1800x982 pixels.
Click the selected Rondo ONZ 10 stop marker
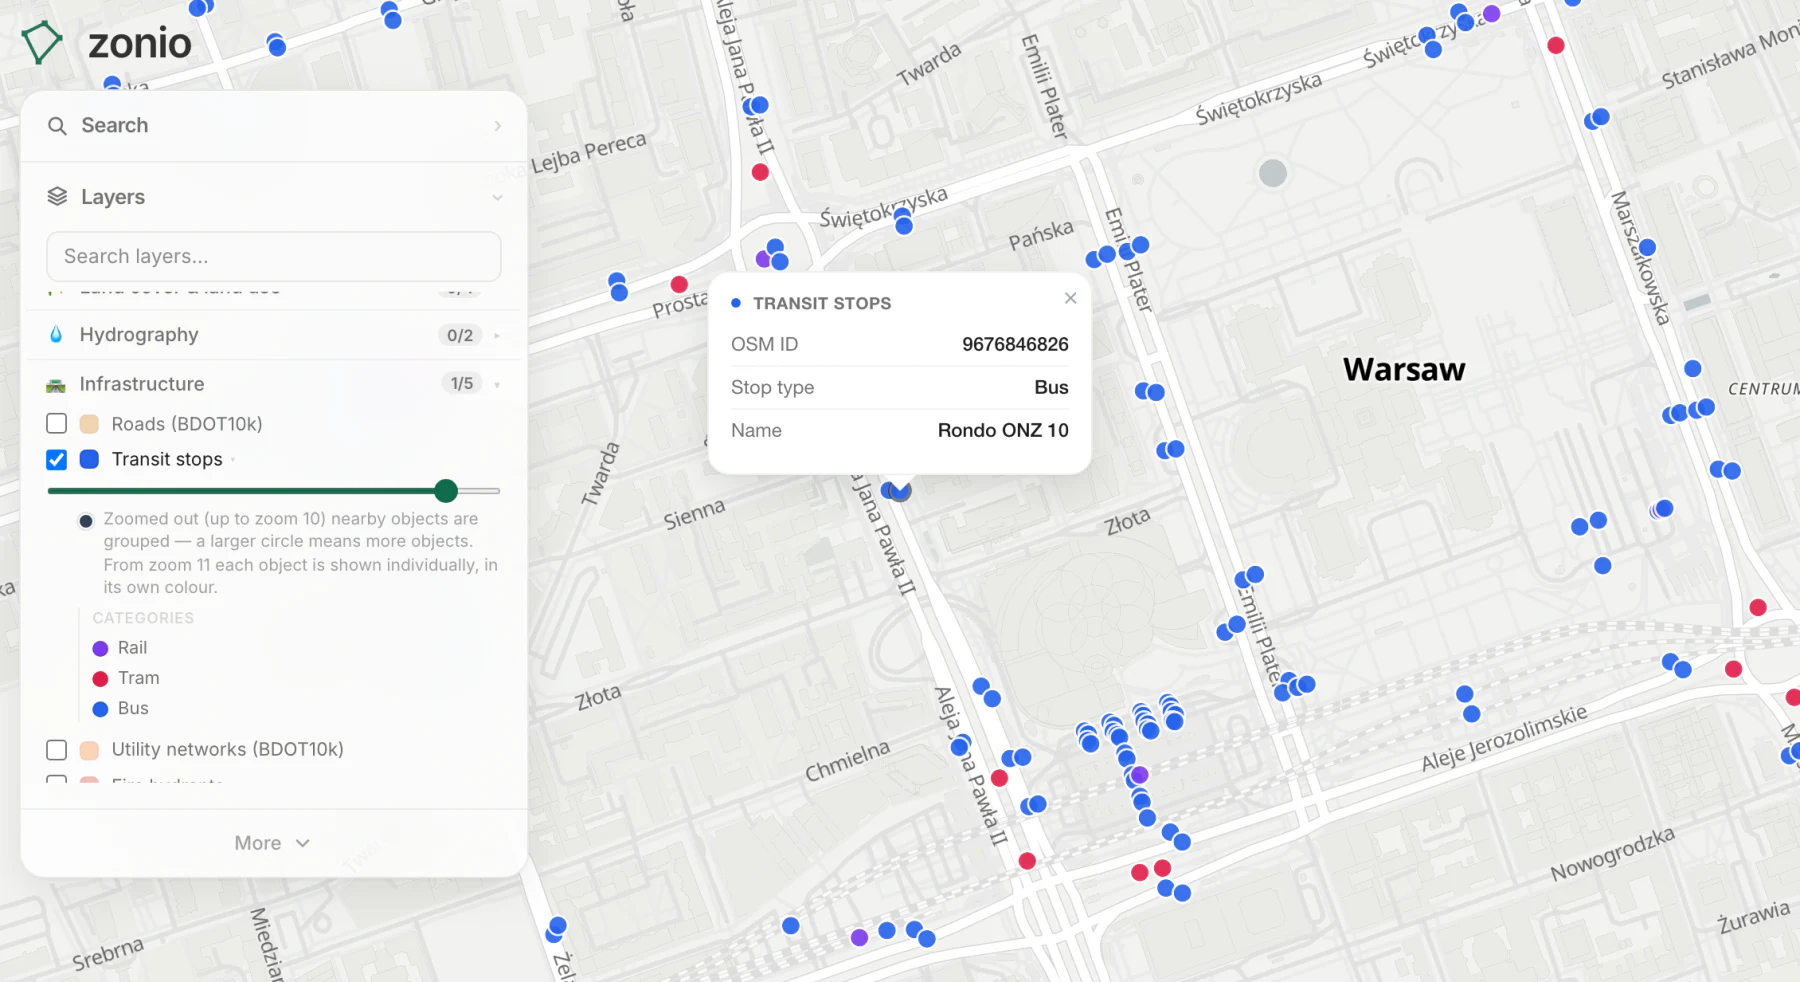[x=900, y=491]
